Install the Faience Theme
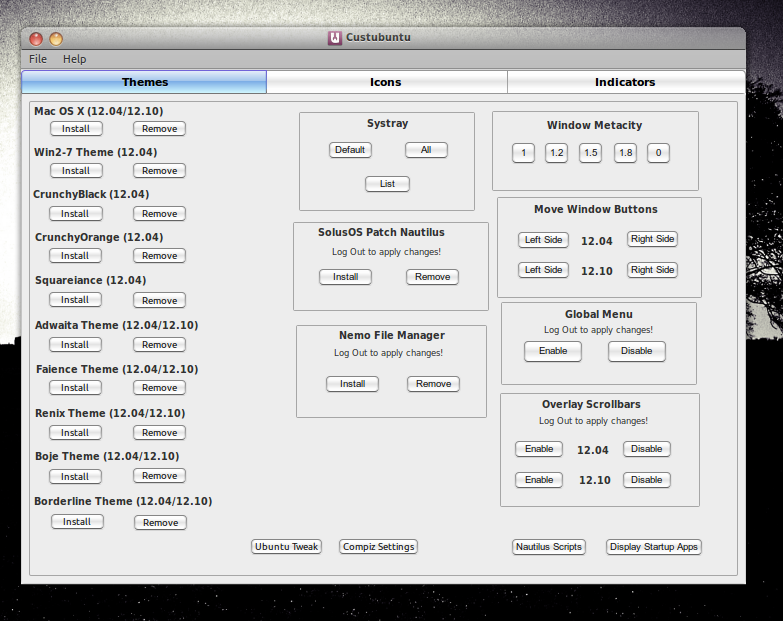Screen dimensions: 783x621 click(x=75, y=387)
